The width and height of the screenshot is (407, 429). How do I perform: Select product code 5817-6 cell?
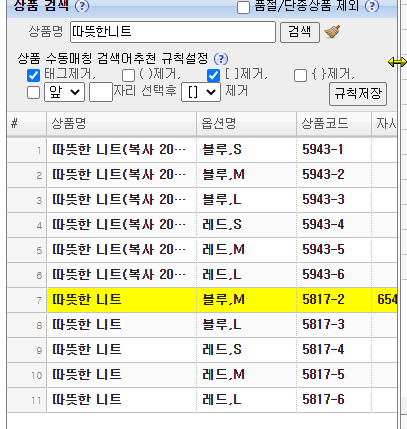(x=334, y=400)
